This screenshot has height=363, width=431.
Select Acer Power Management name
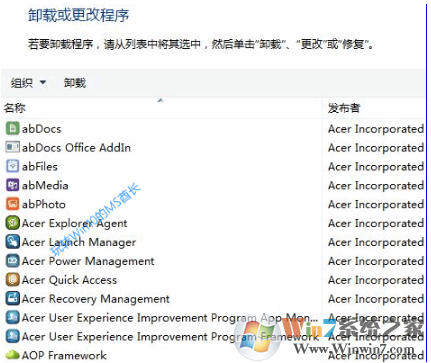click(x=88, y=261)
